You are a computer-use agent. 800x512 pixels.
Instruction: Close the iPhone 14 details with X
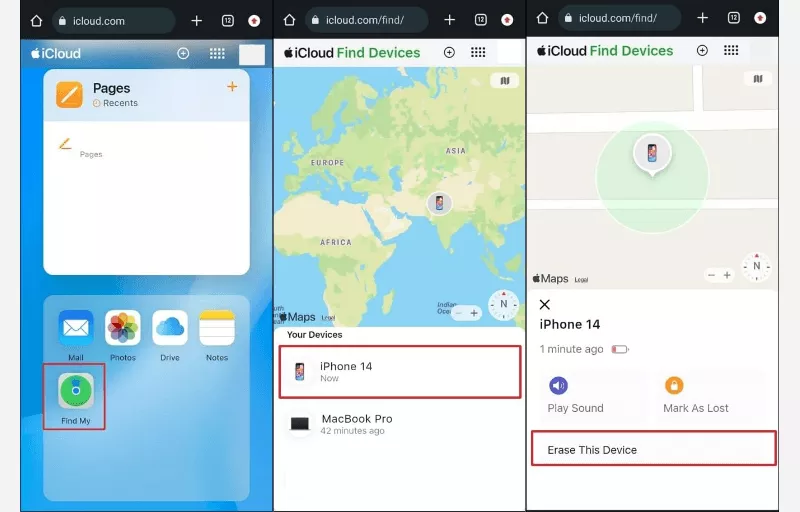(545, 304)
